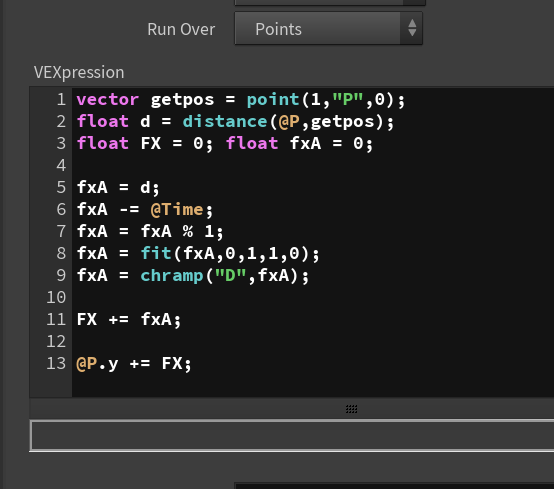Image resolution: width=554 pixels, height=489 pixels.
Task: Click code line 1 'vector getpos = point(1,"P",0);'
Action: pyautogui.click(x=241, y=100)
